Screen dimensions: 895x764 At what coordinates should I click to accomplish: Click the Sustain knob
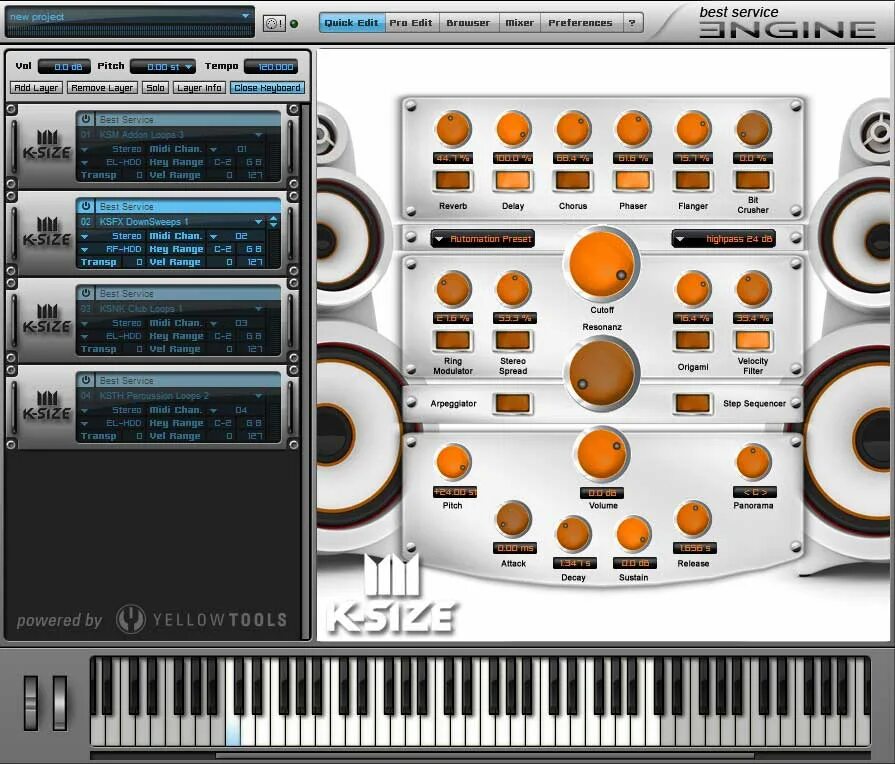click(x=633, y=534)
